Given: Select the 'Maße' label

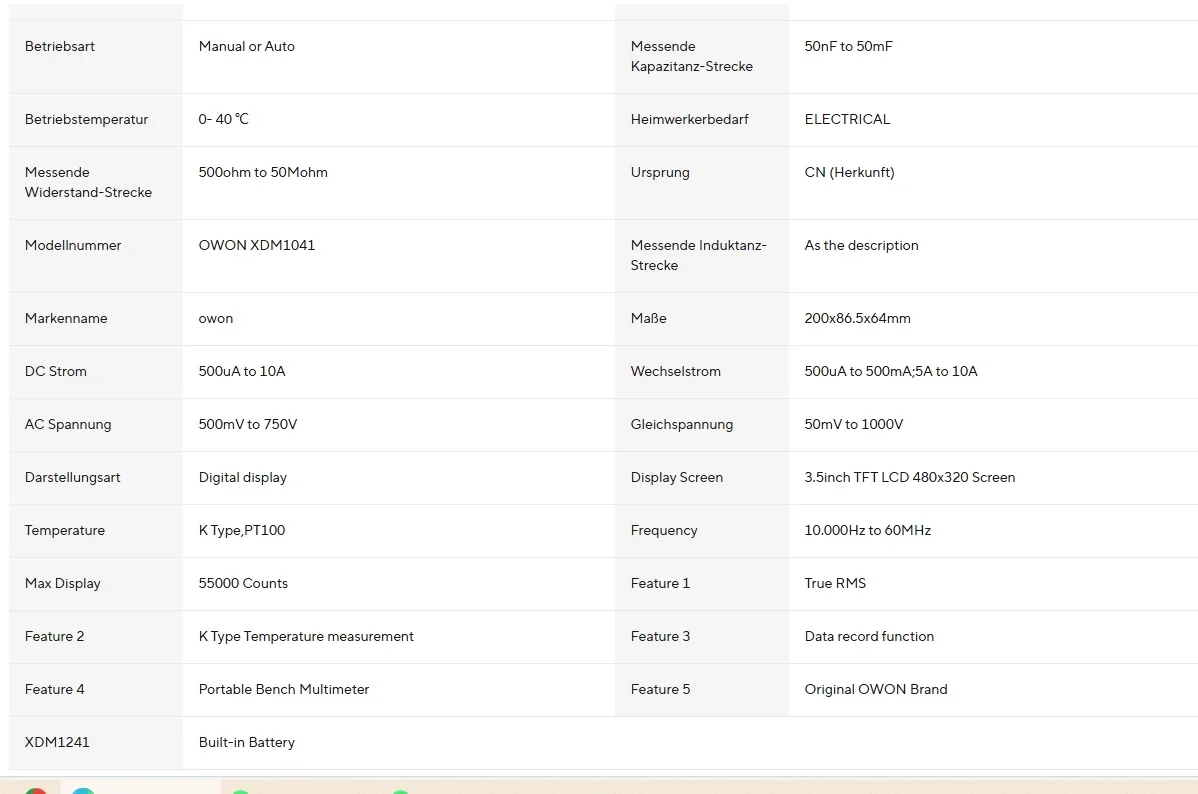Looking at the screenshot, I should [x=648, y=319].
